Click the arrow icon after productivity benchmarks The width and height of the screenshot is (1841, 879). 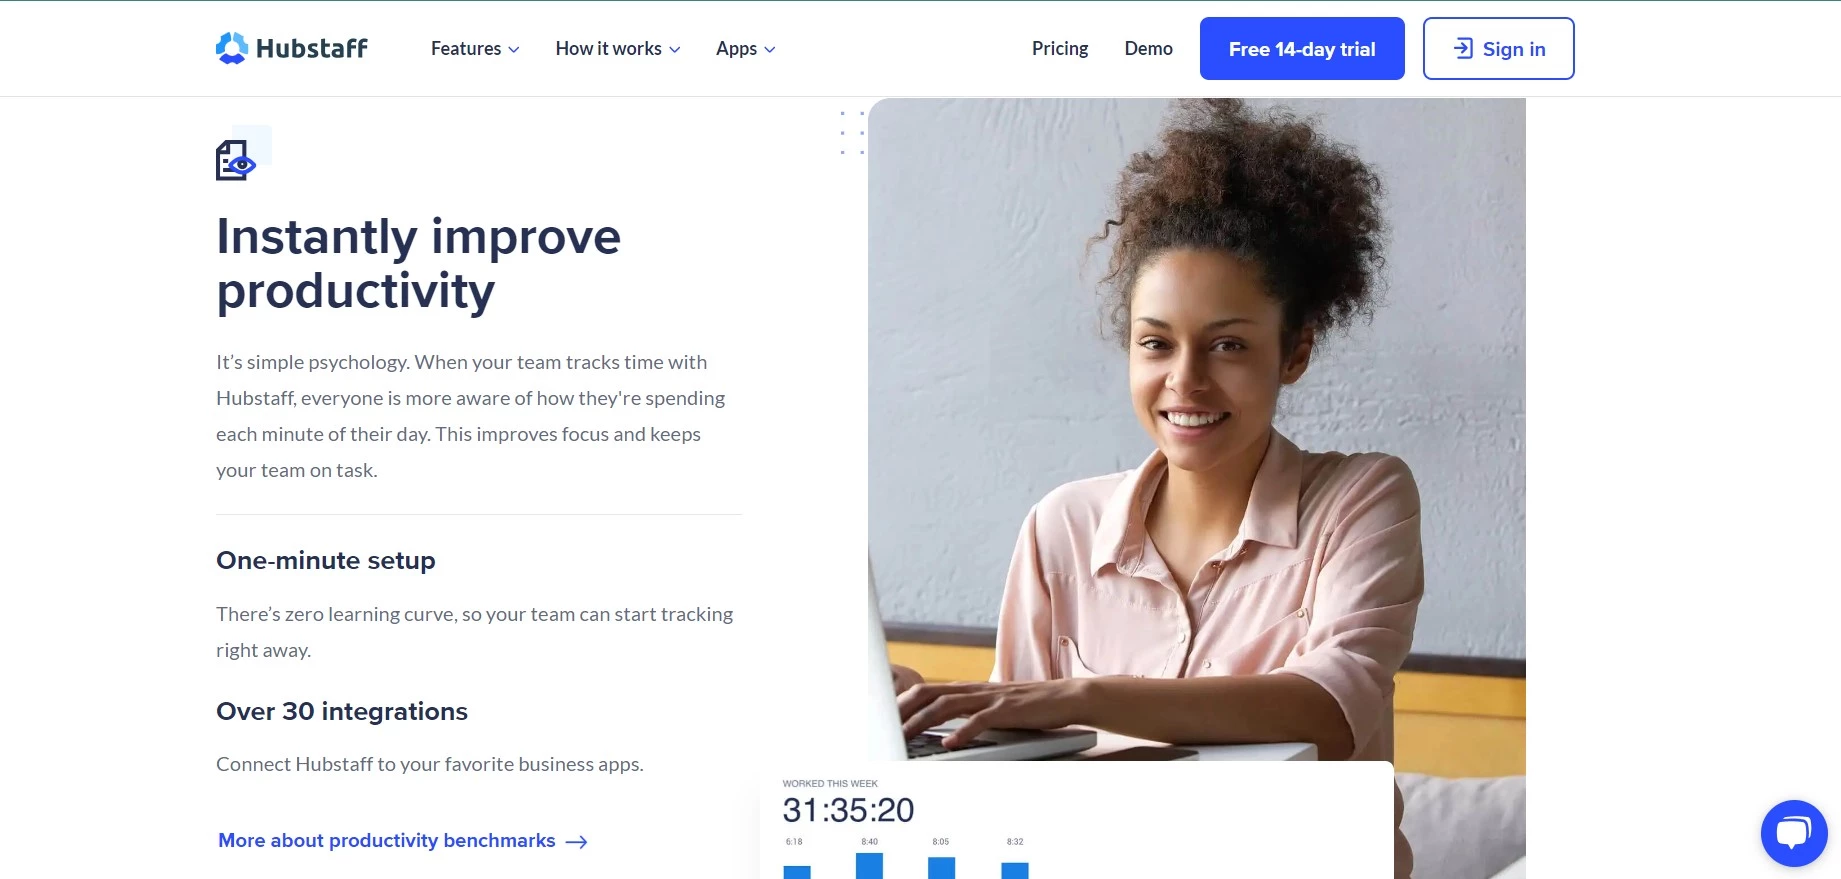tap(576, 842)
